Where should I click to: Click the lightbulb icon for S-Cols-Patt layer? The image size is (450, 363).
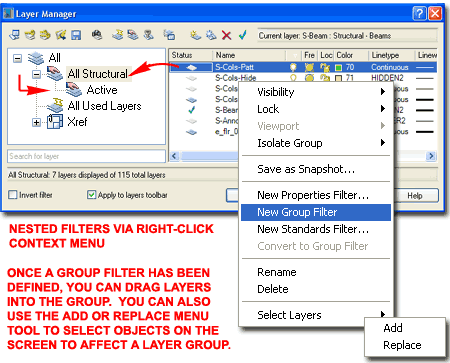pos(293,67)
